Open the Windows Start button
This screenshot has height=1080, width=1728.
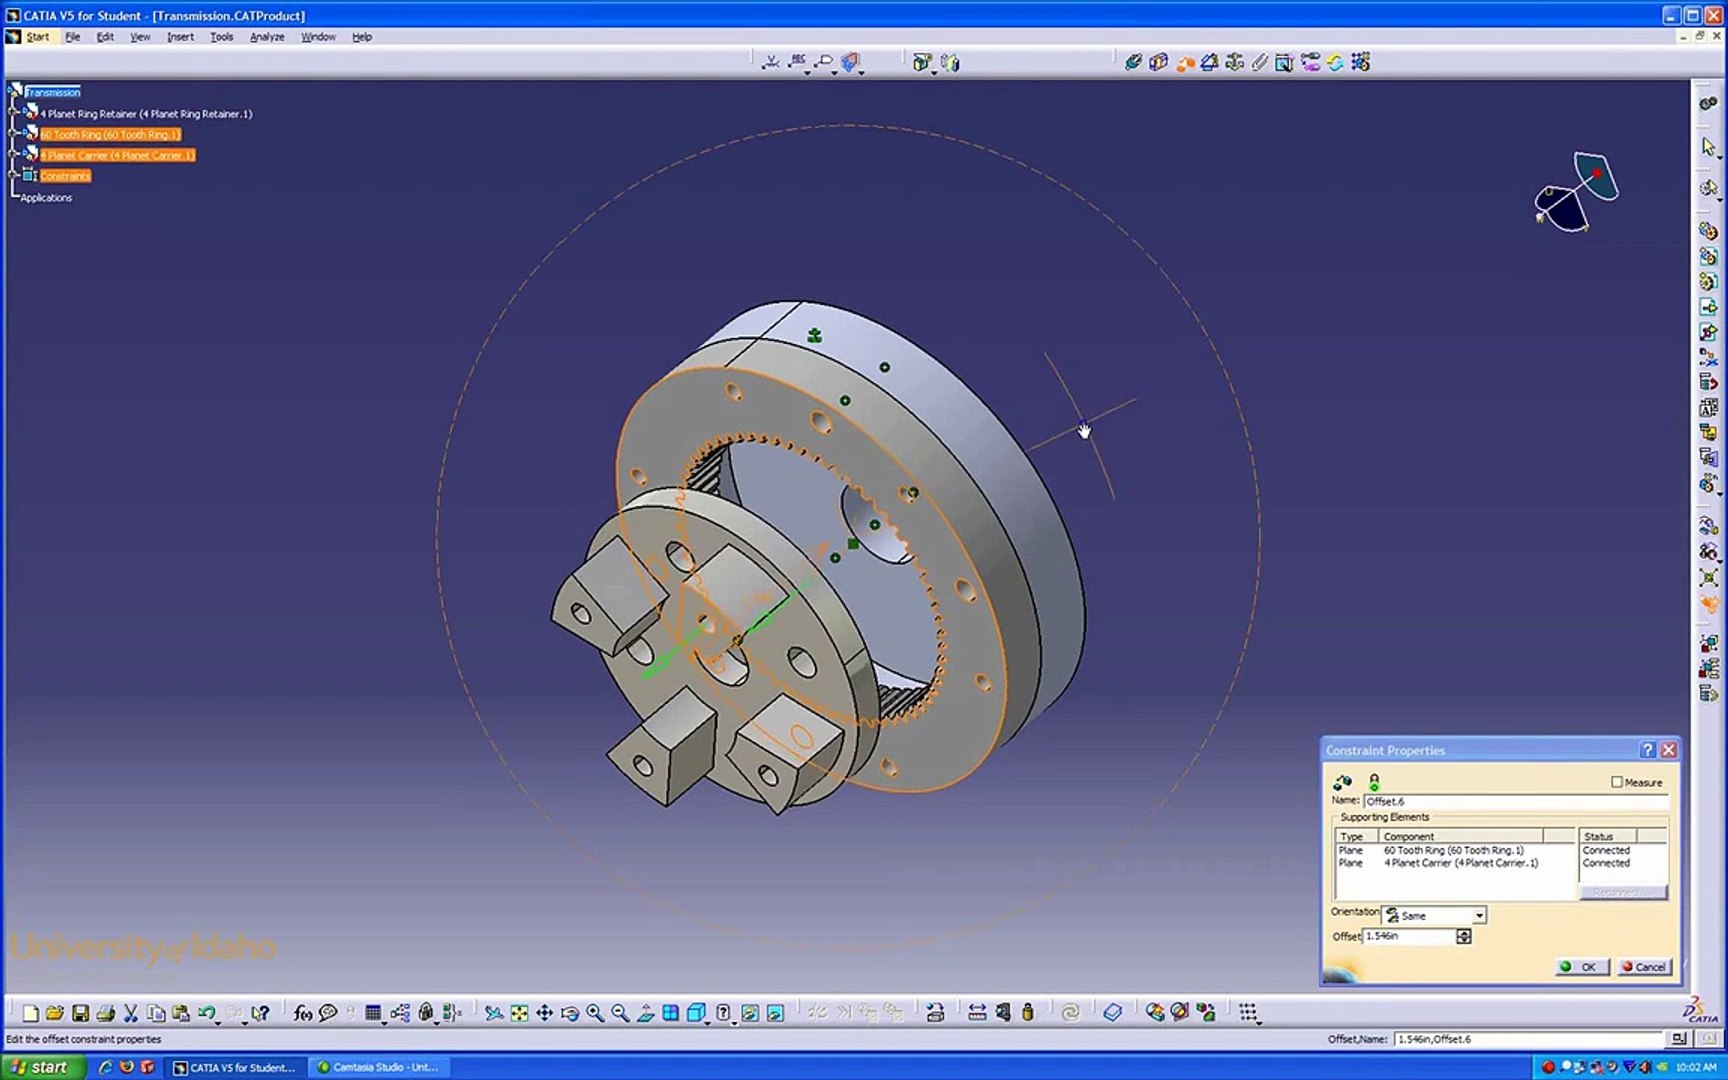[40, 1067]
